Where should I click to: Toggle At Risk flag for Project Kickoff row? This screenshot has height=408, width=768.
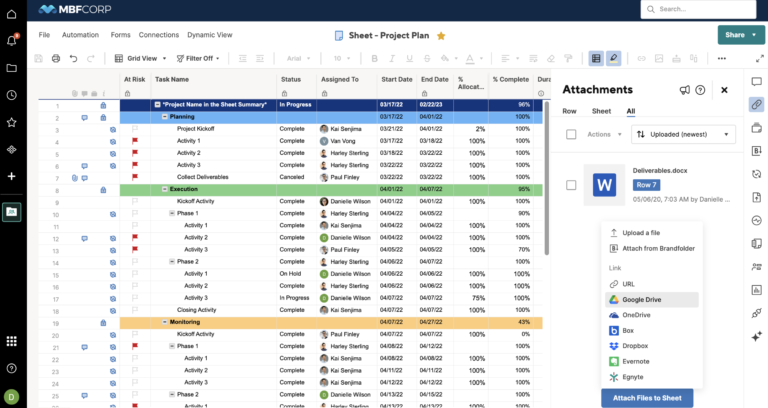(135, 129)
